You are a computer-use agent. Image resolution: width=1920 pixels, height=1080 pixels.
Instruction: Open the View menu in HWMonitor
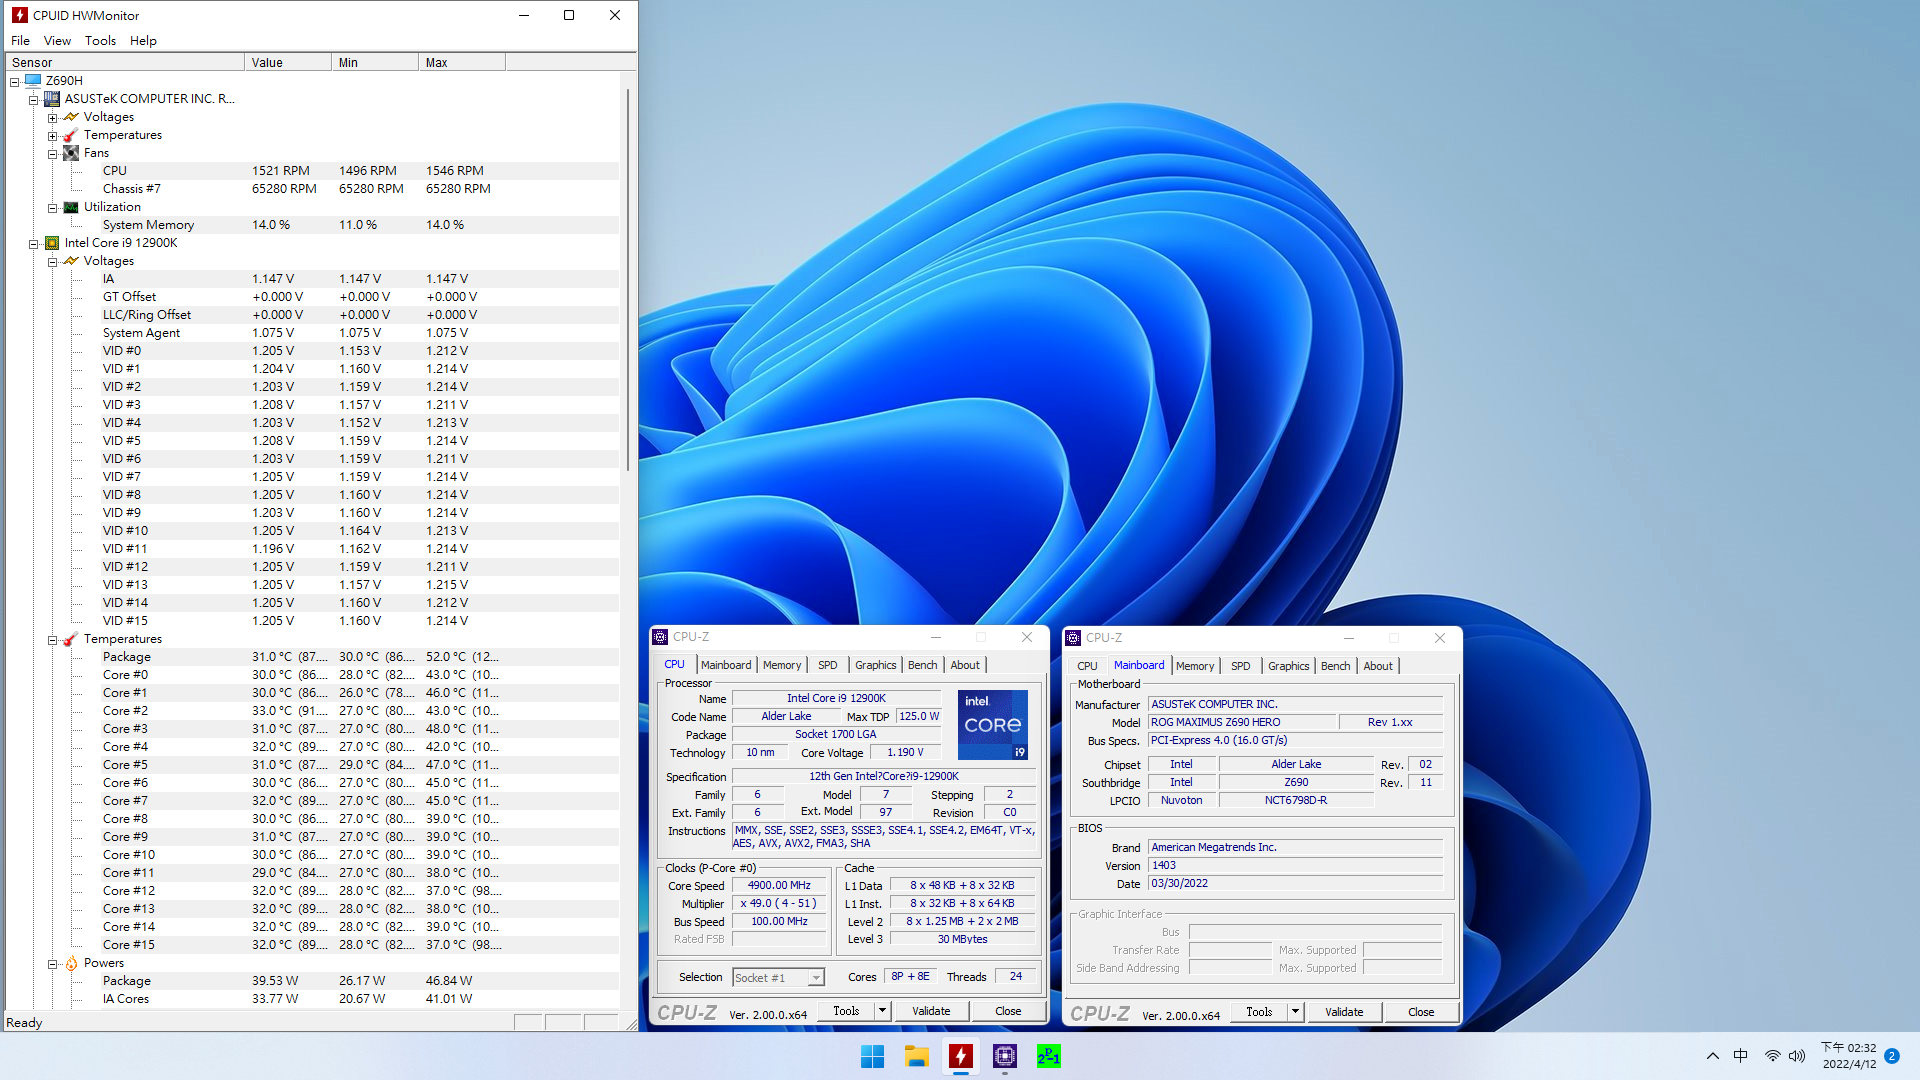(x=57, y=40)
